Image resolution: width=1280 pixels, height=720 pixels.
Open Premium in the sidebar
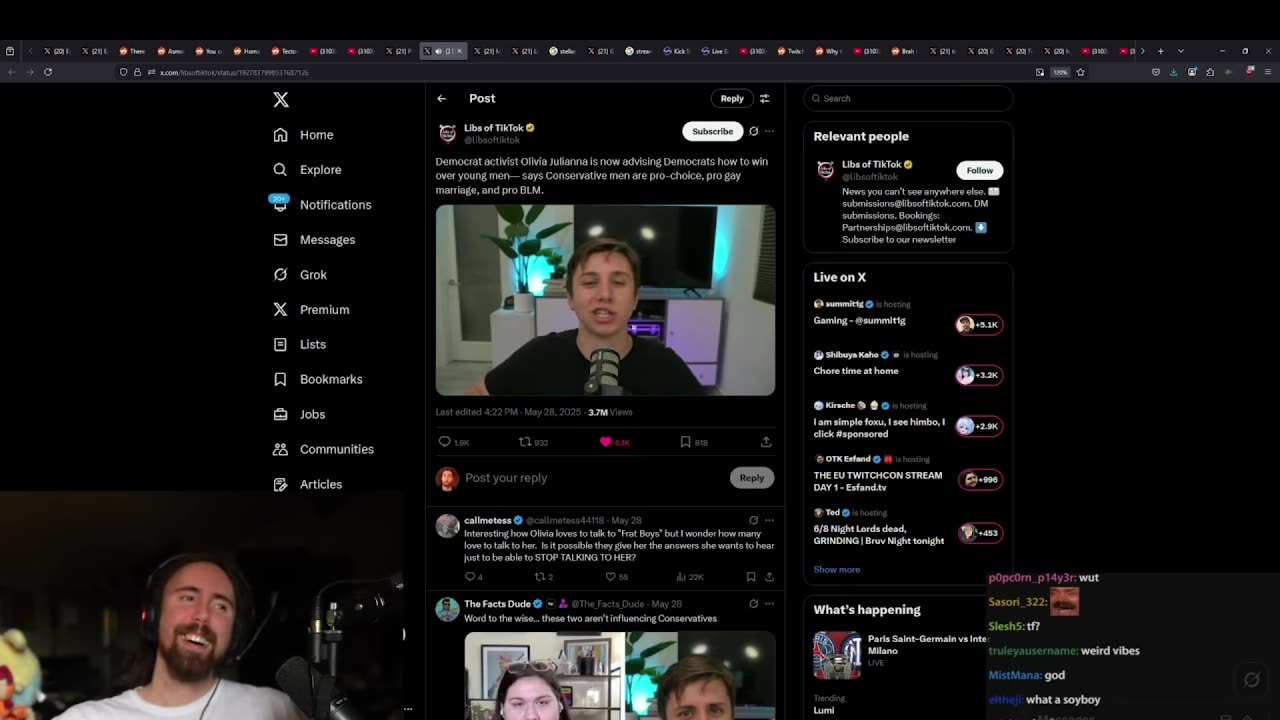point(311,310)
